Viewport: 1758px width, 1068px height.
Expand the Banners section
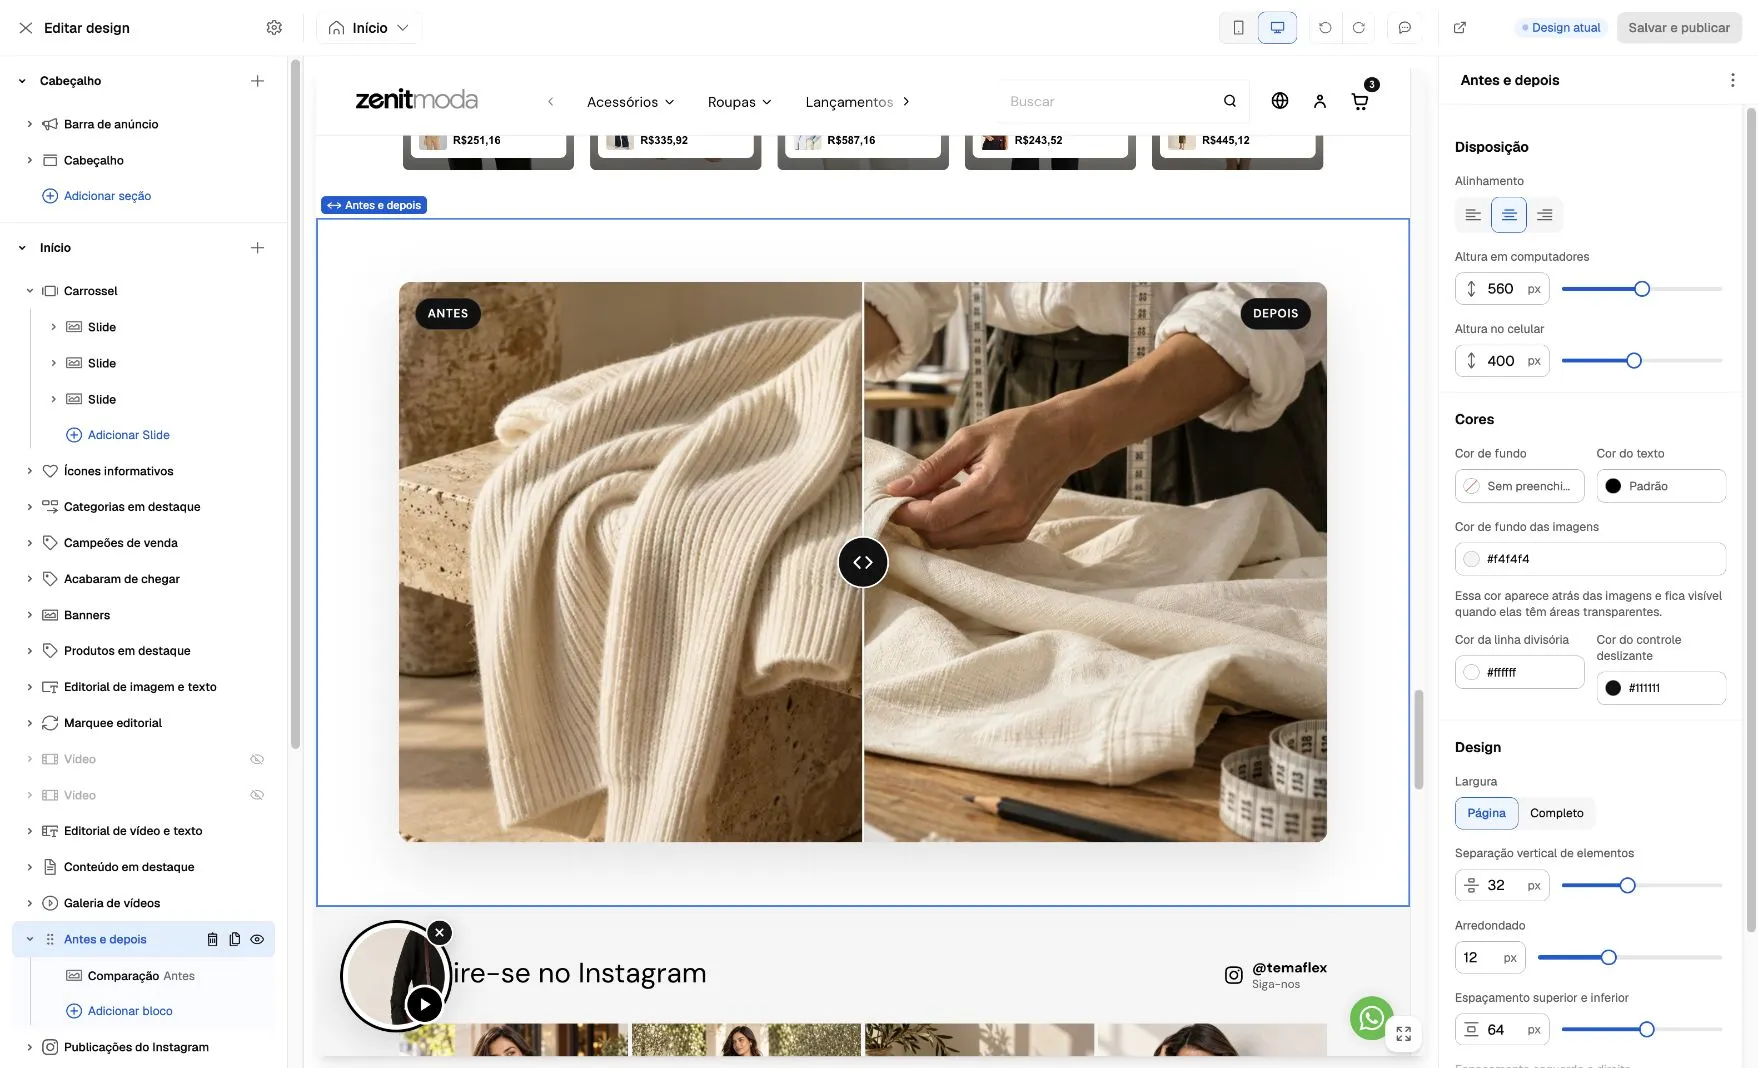tap(29, 615)
